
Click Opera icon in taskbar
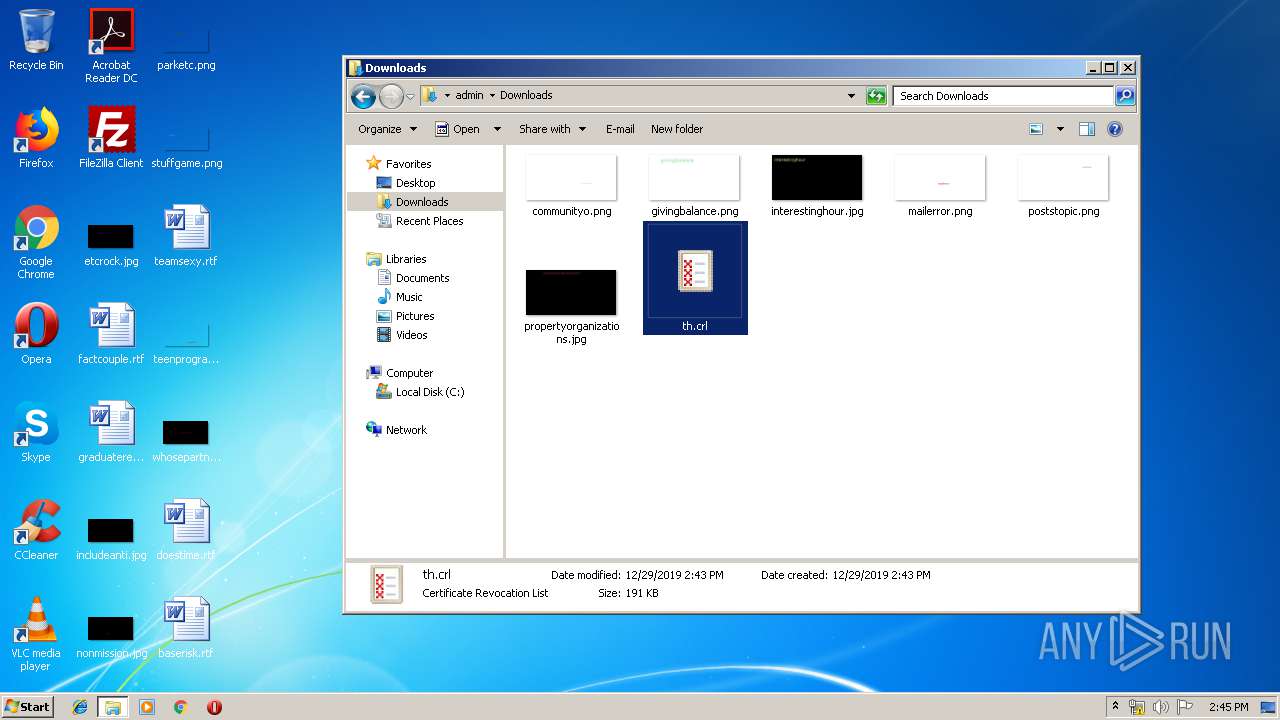(x=214, y=707)
